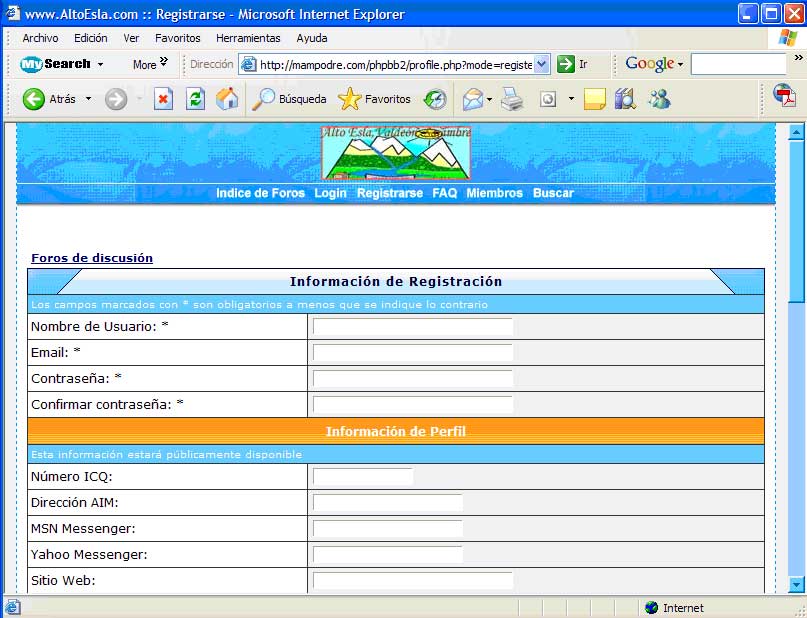The height and width of the screenshot is (618, 807).
Task: Open Favoritos star button in toolbar
Action: pos(375,99)
